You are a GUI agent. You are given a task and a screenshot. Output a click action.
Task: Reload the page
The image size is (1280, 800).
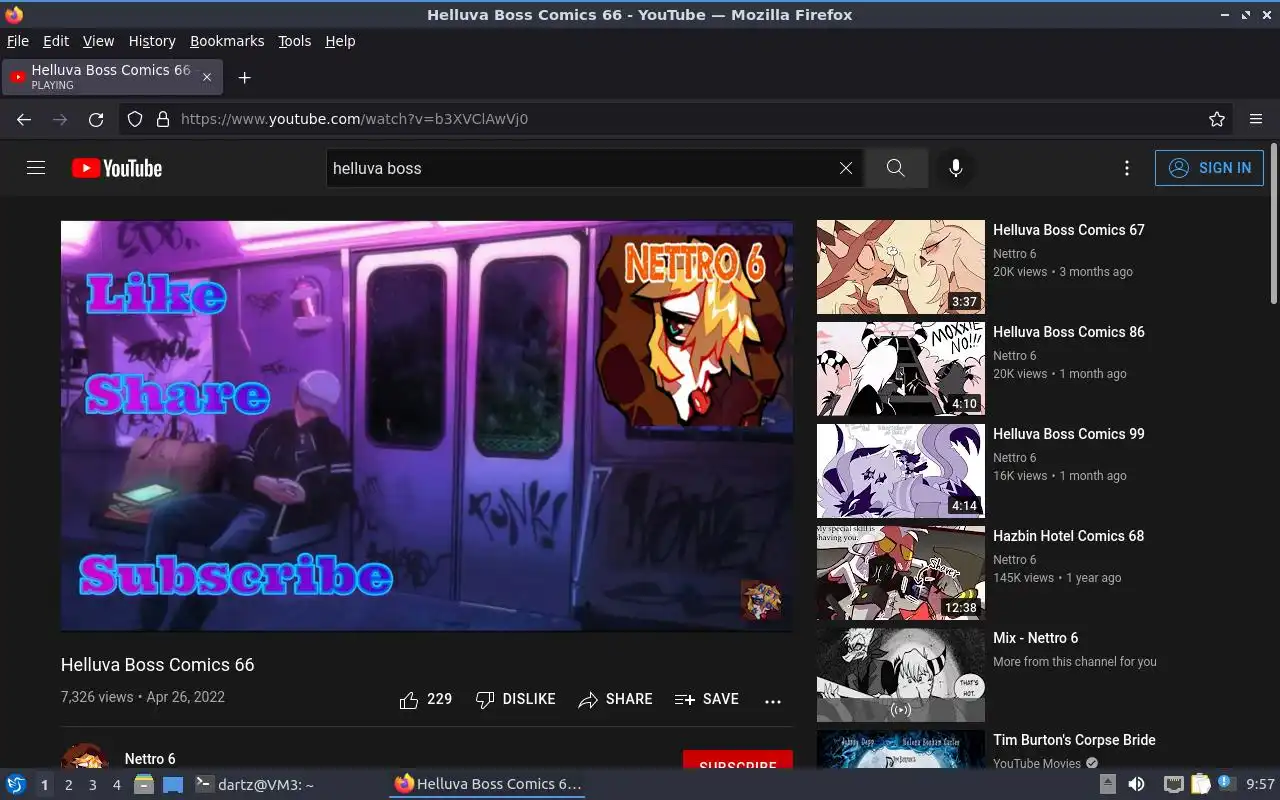(96, 119)
